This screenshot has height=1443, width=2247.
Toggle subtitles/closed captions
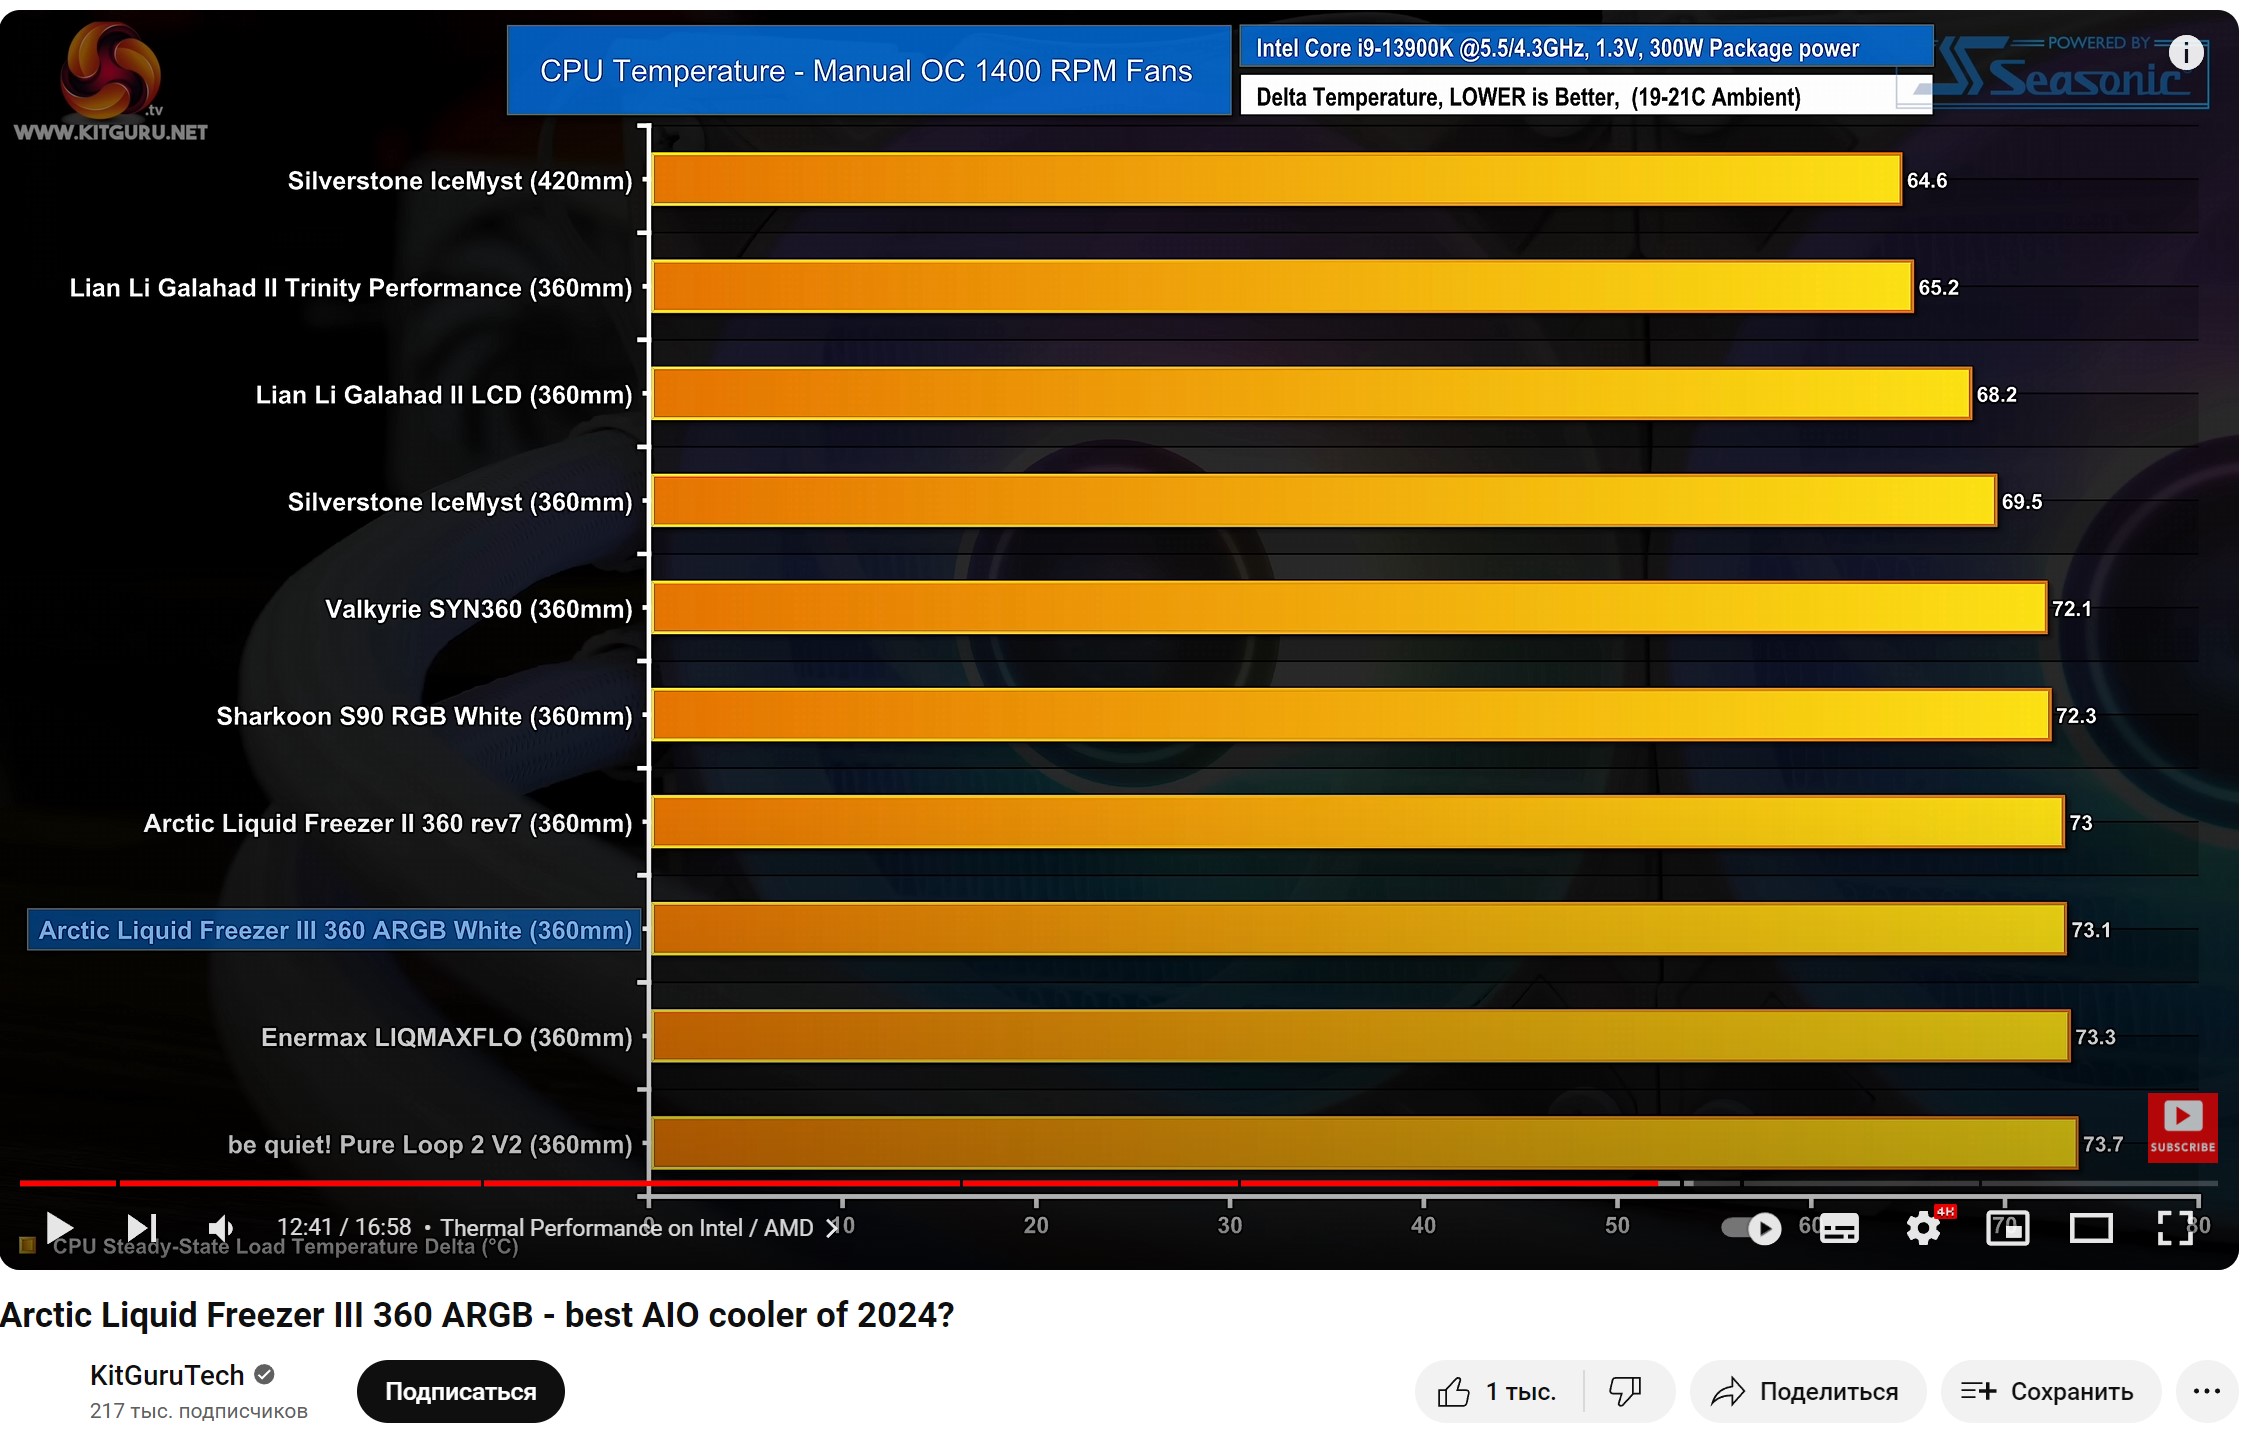pyautogui.click(x=1838, y=1228)
